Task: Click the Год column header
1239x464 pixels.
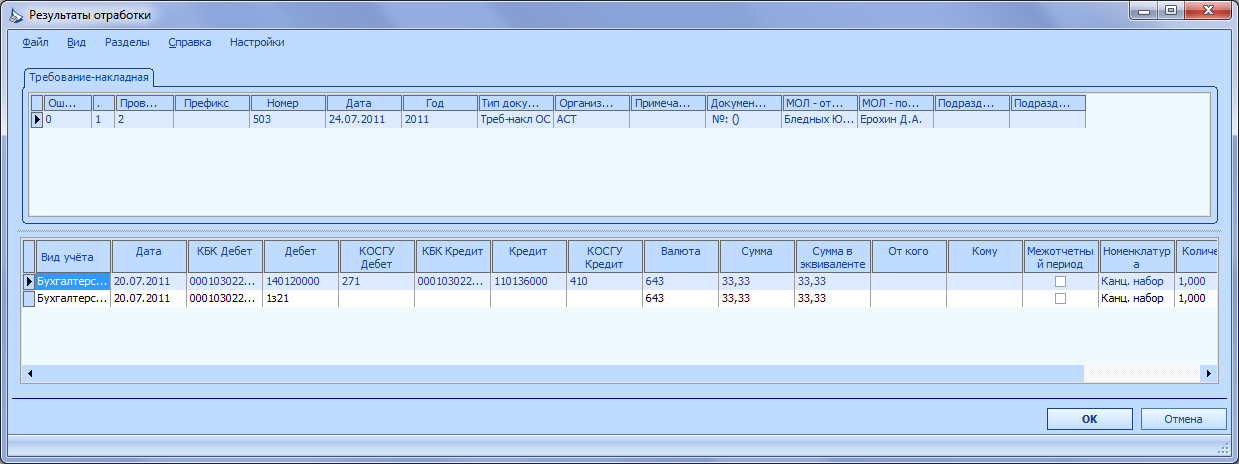Action: tap(440, 102)
